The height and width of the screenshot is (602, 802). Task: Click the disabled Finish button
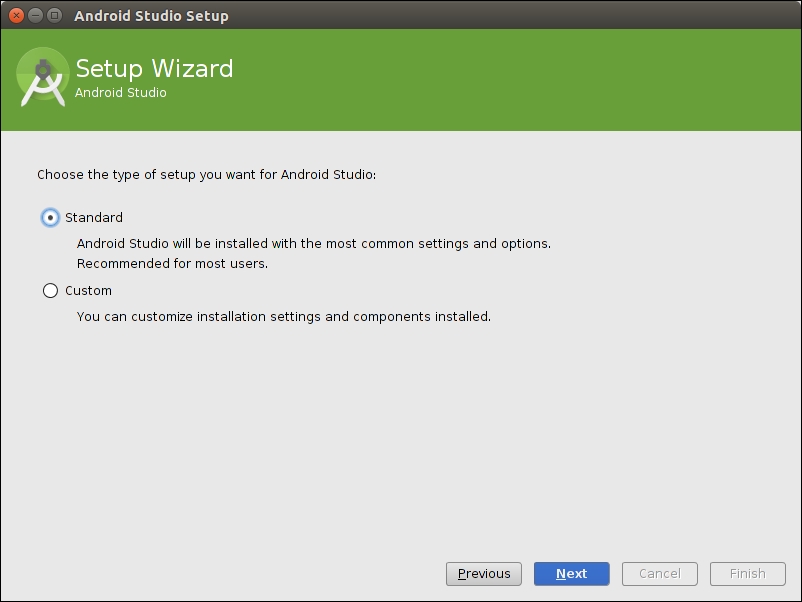pyautogui.click(x=747, y=574)
